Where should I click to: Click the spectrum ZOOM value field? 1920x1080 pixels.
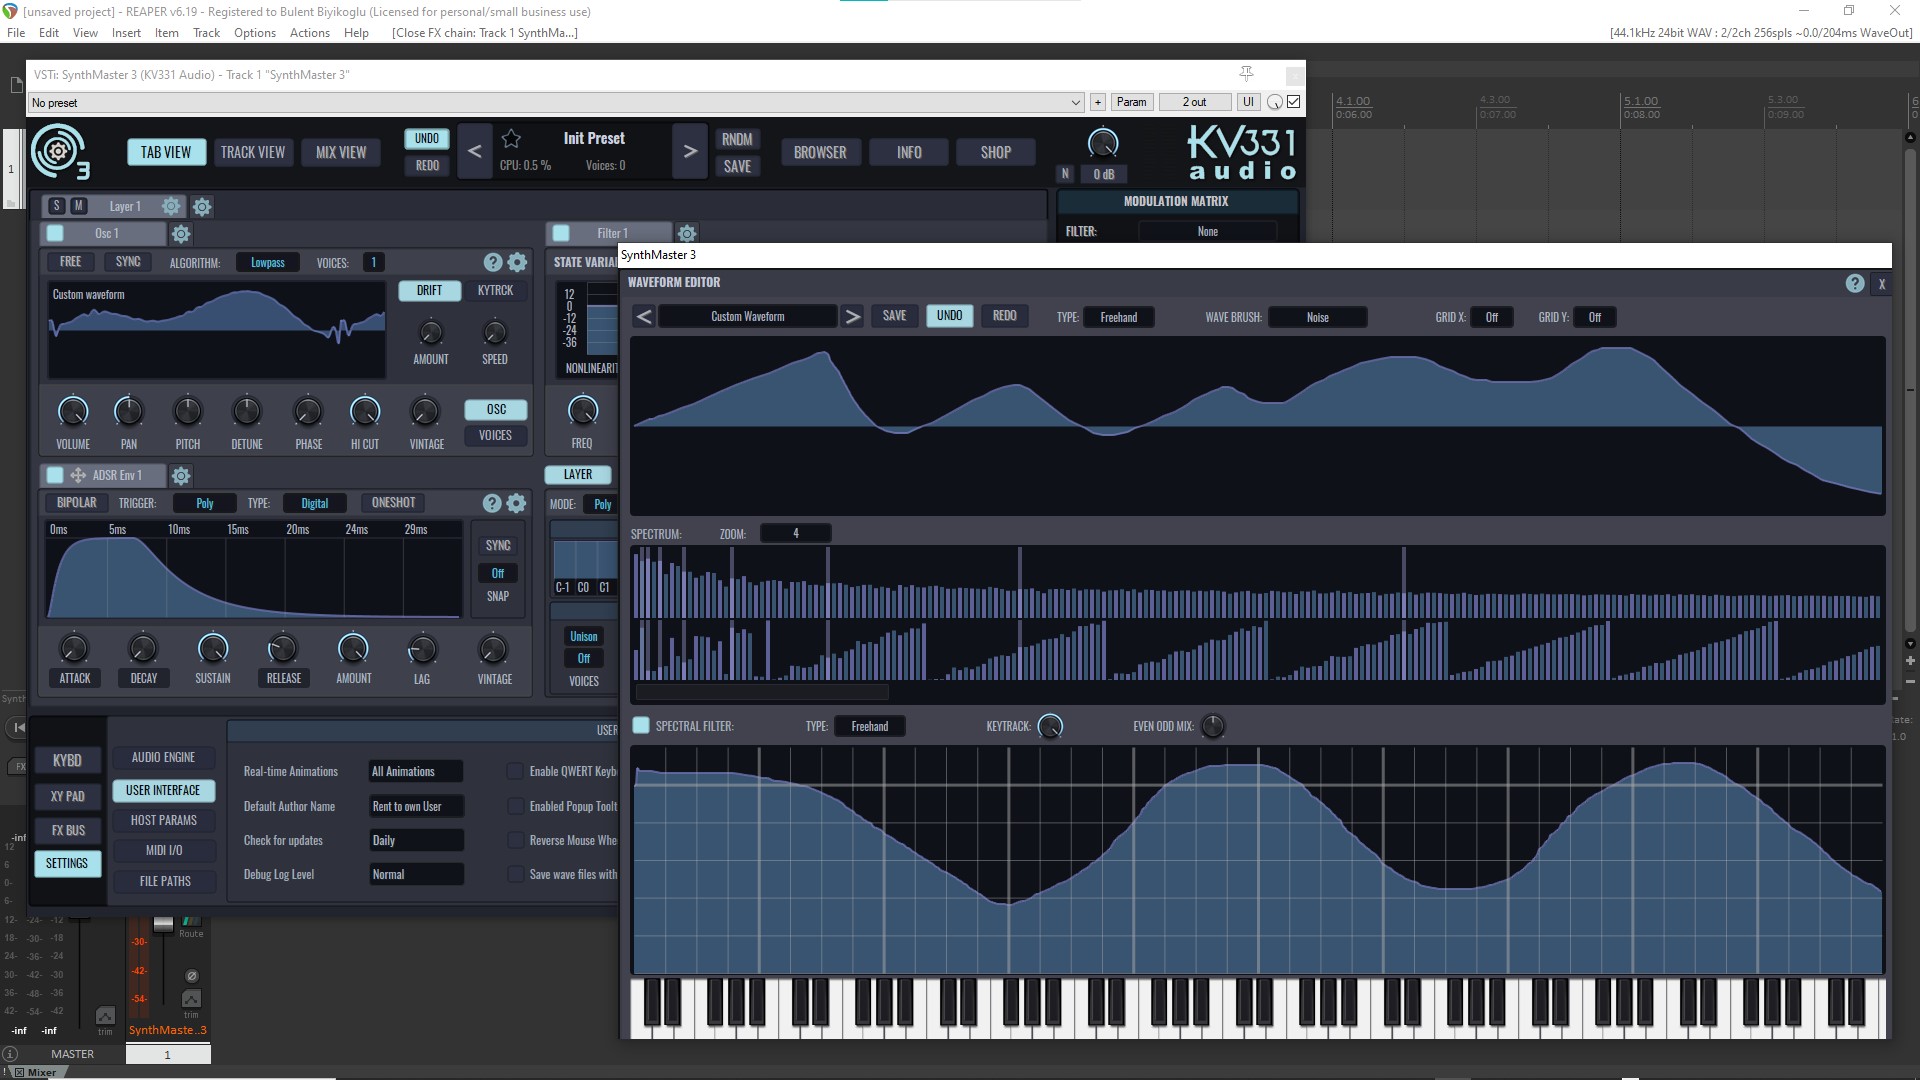796,534
